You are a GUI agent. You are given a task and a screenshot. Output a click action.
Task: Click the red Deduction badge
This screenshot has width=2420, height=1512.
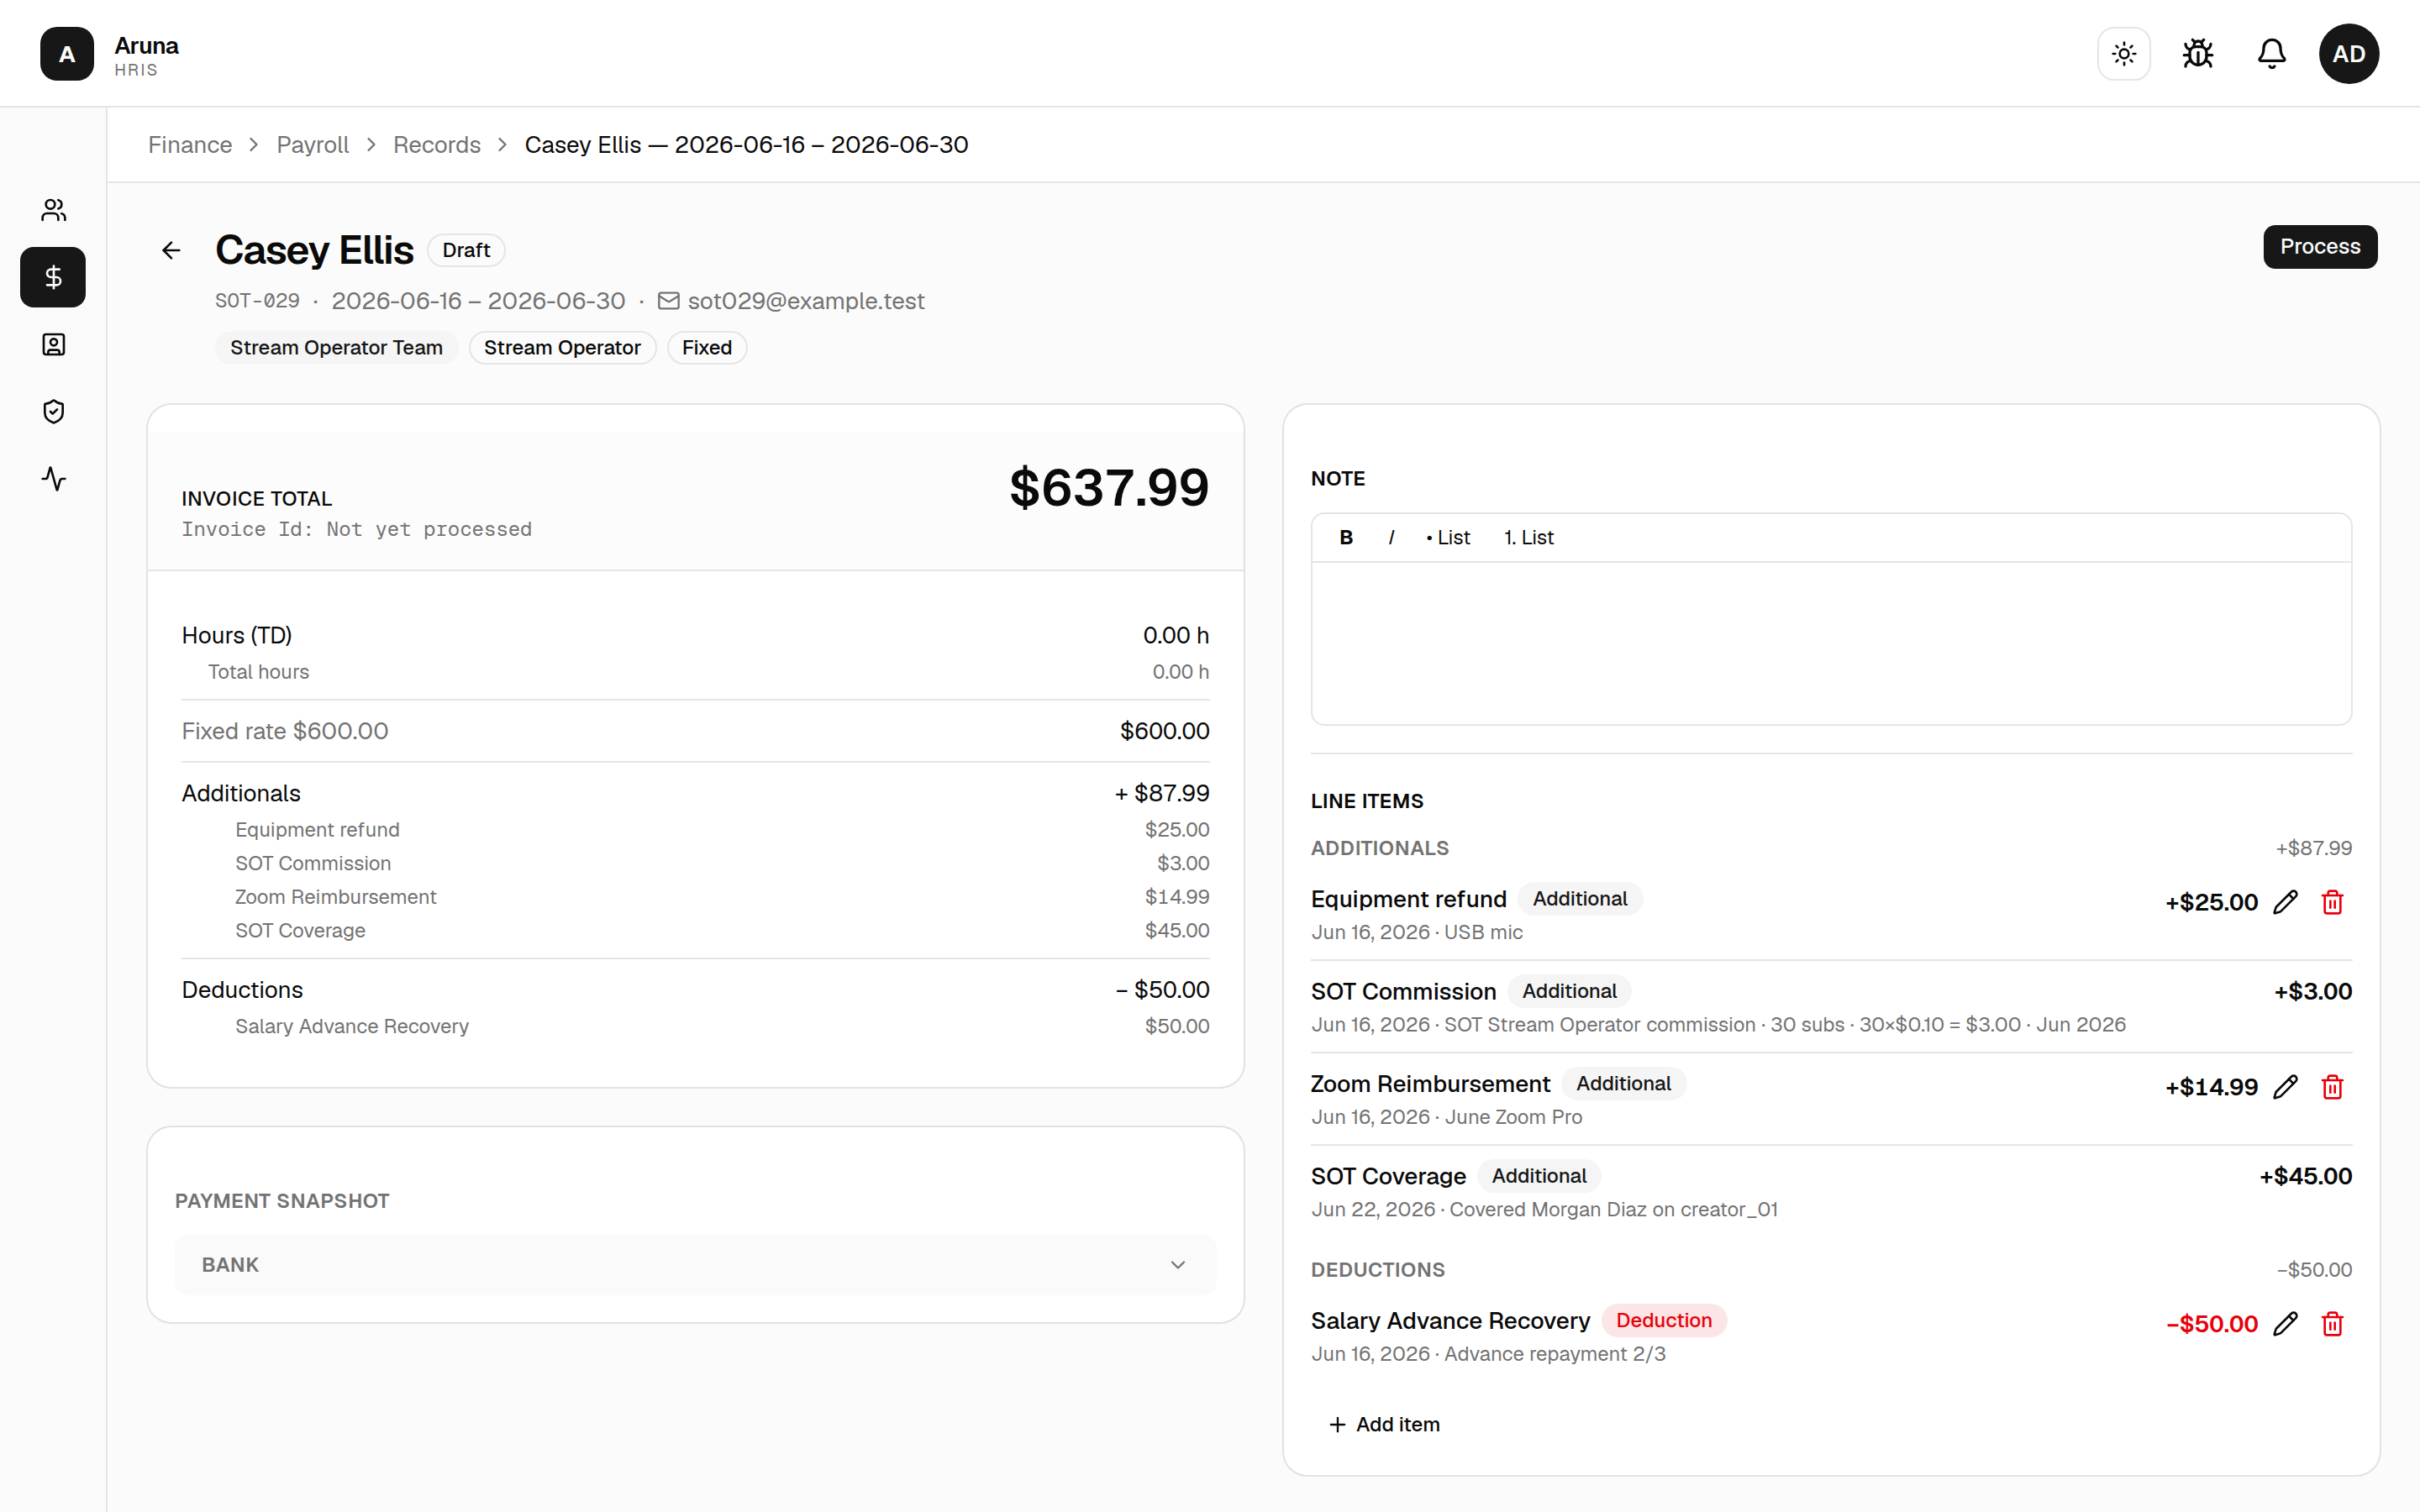click(1664, 1320)
